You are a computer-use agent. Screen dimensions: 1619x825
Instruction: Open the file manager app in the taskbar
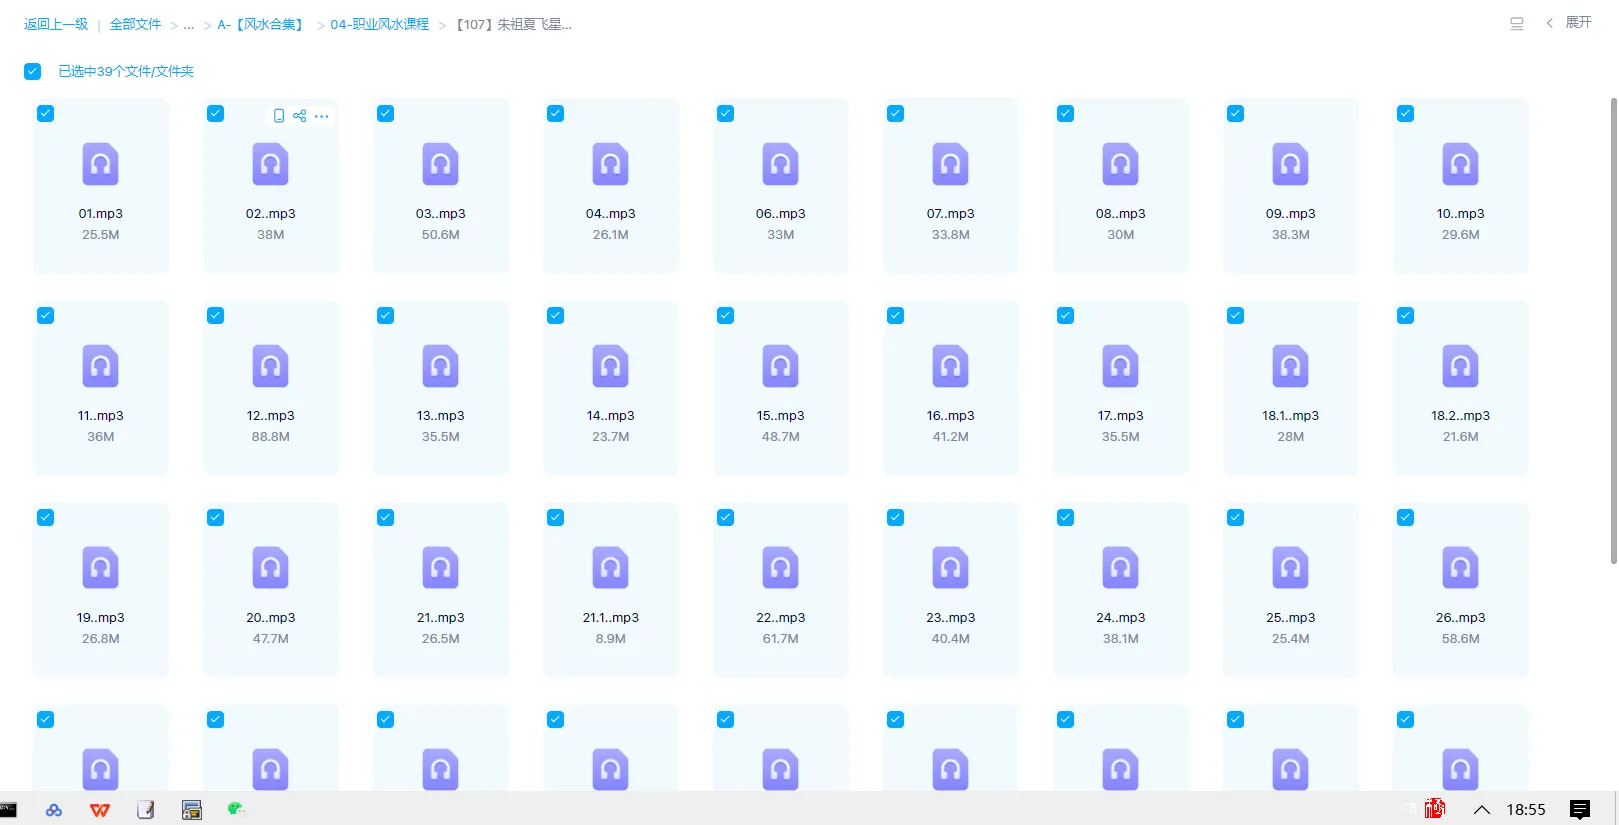[x=192, y=810]
